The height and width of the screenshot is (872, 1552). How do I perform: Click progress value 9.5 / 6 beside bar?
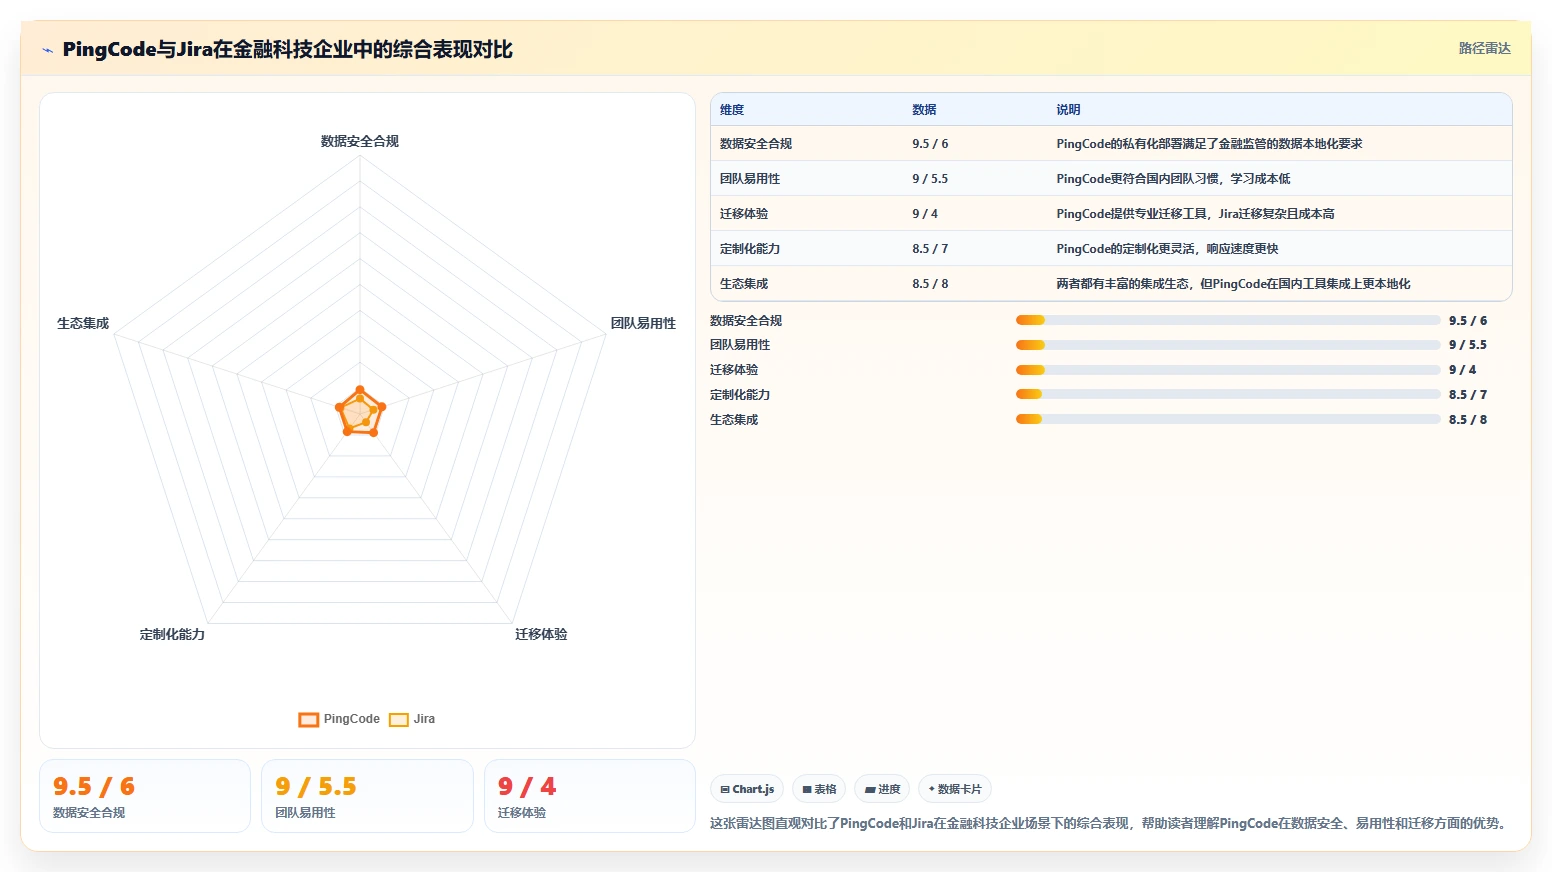point(1468,320)
